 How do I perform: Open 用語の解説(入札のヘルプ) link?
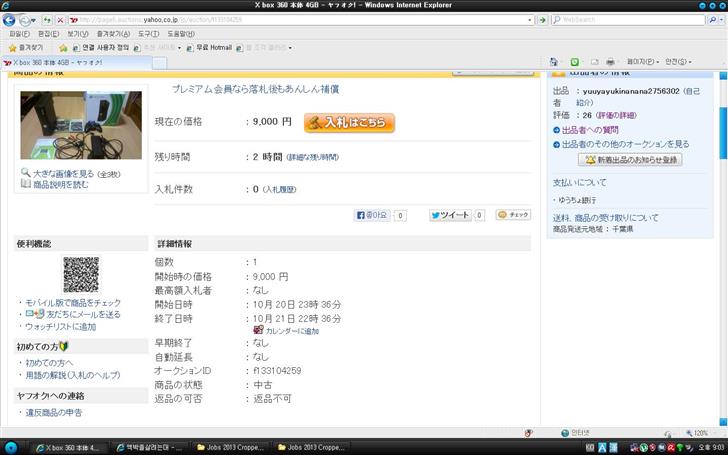pyautogui.click(x=73, y=375)
